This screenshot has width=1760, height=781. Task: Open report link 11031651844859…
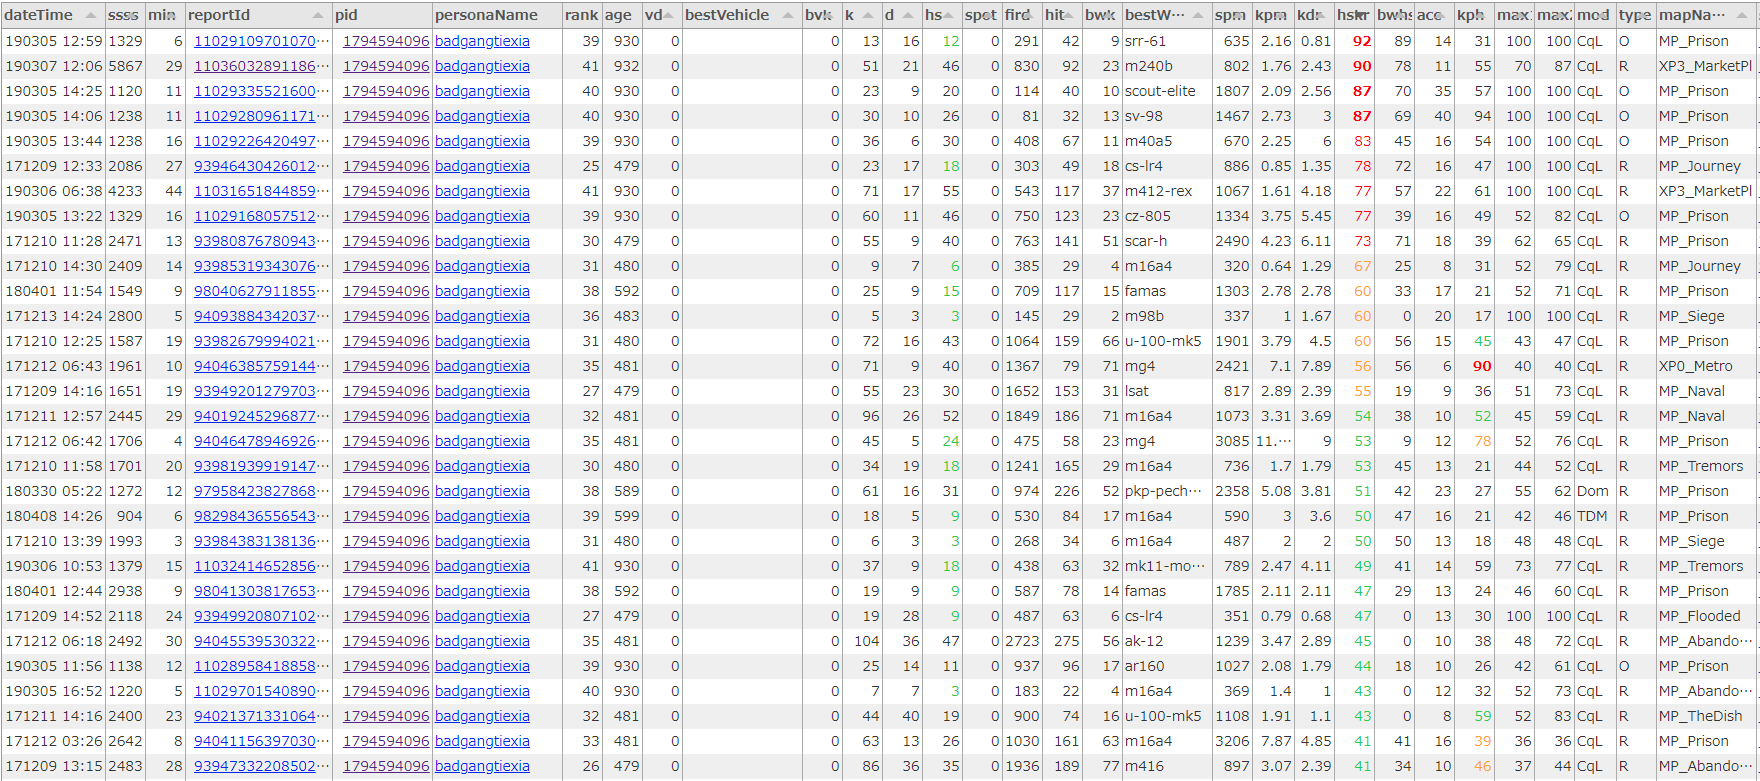tap(261, 191)
